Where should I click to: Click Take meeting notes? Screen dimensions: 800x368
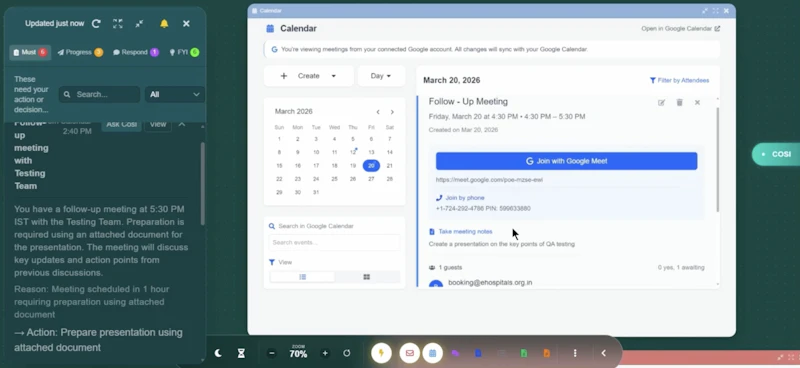tap(461, 232)
